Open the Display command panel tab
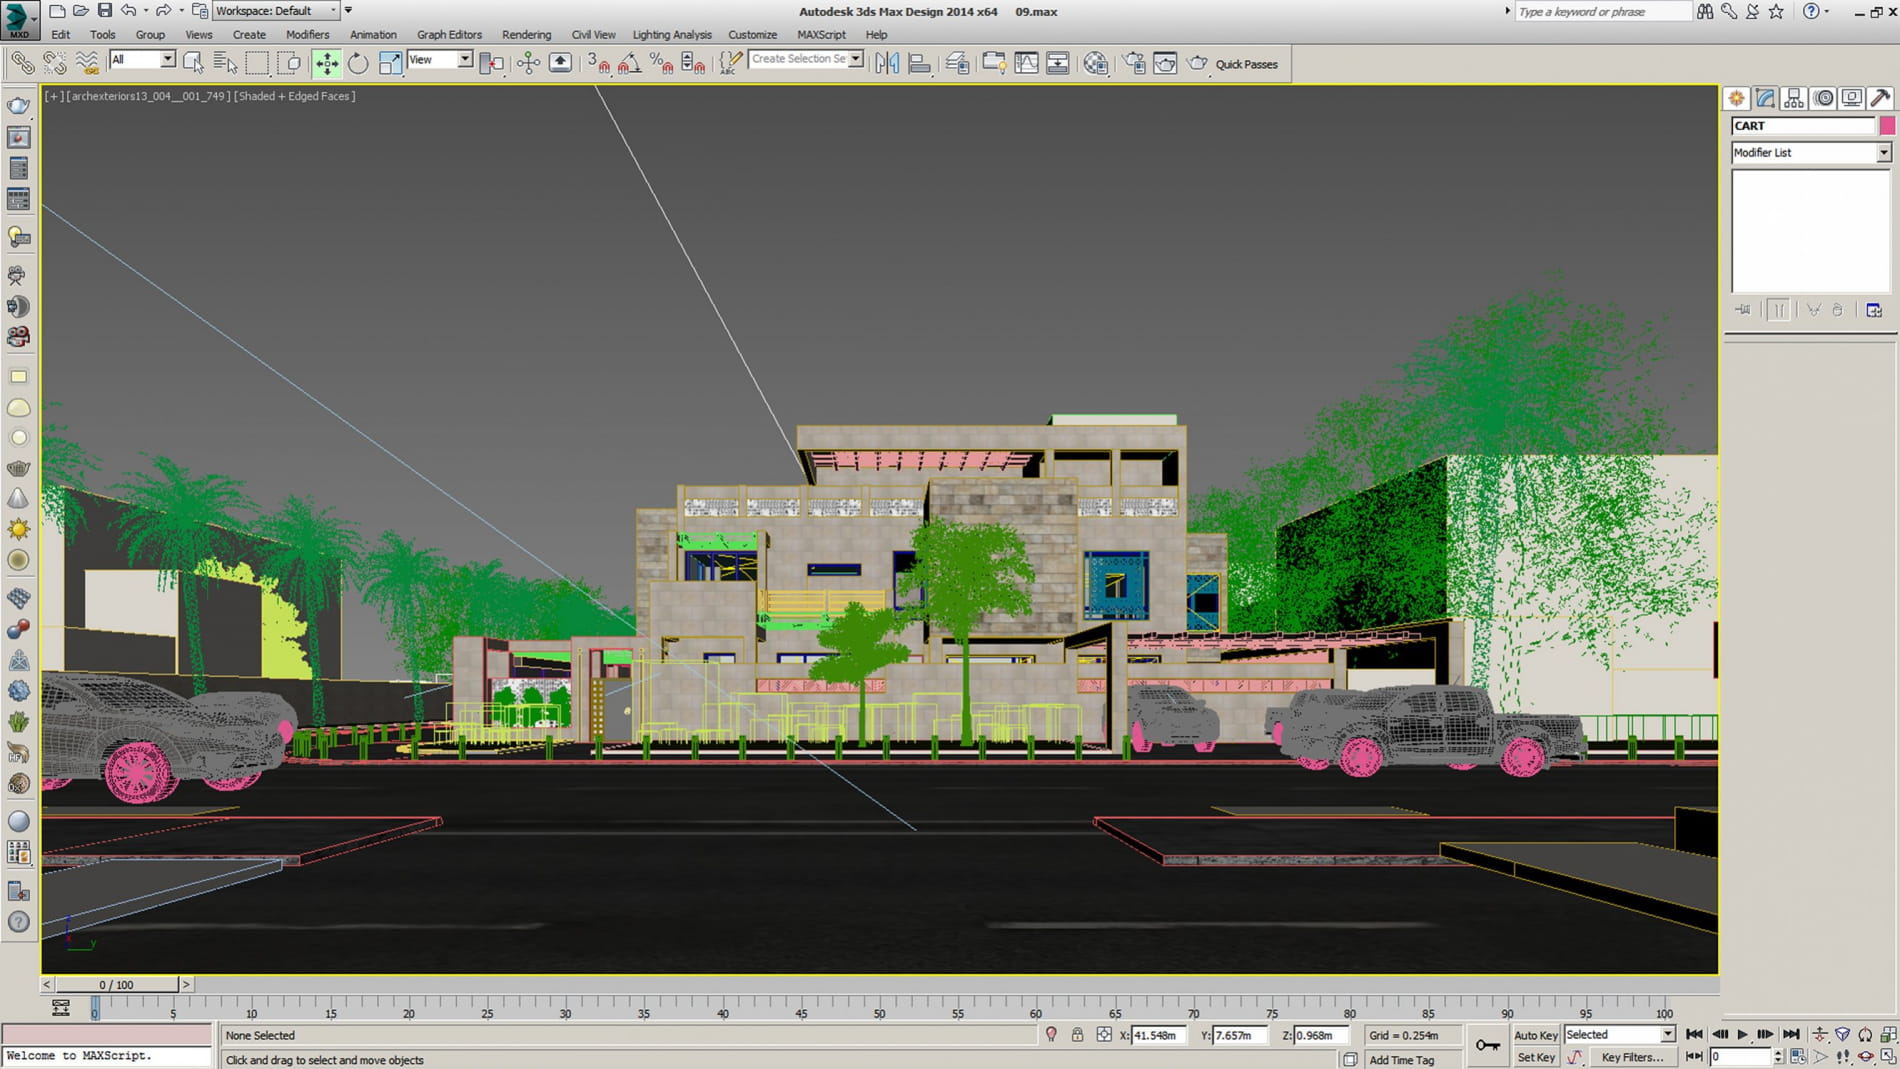 pos(1852,98)
